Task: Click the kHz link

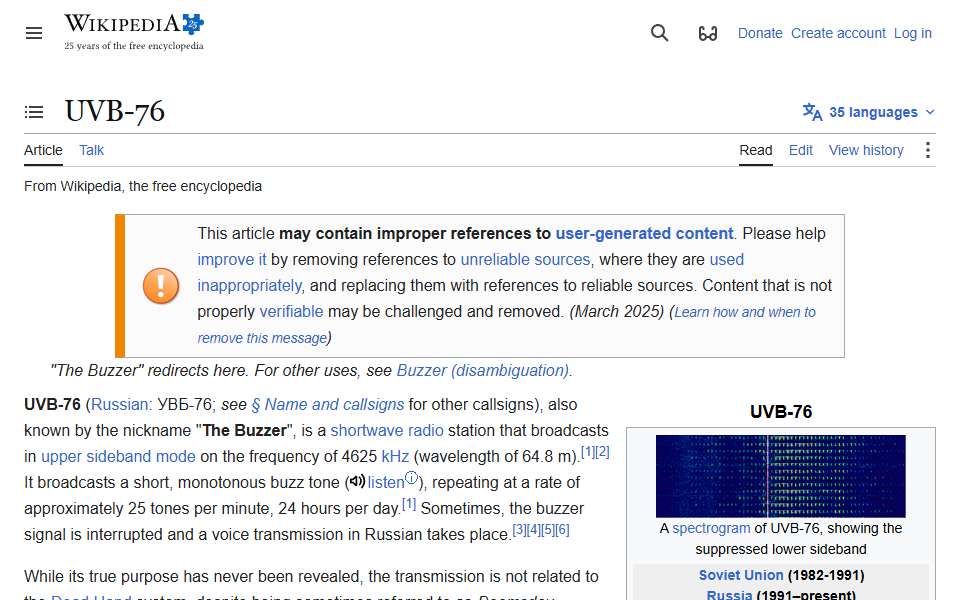Action: pos(395,456)
